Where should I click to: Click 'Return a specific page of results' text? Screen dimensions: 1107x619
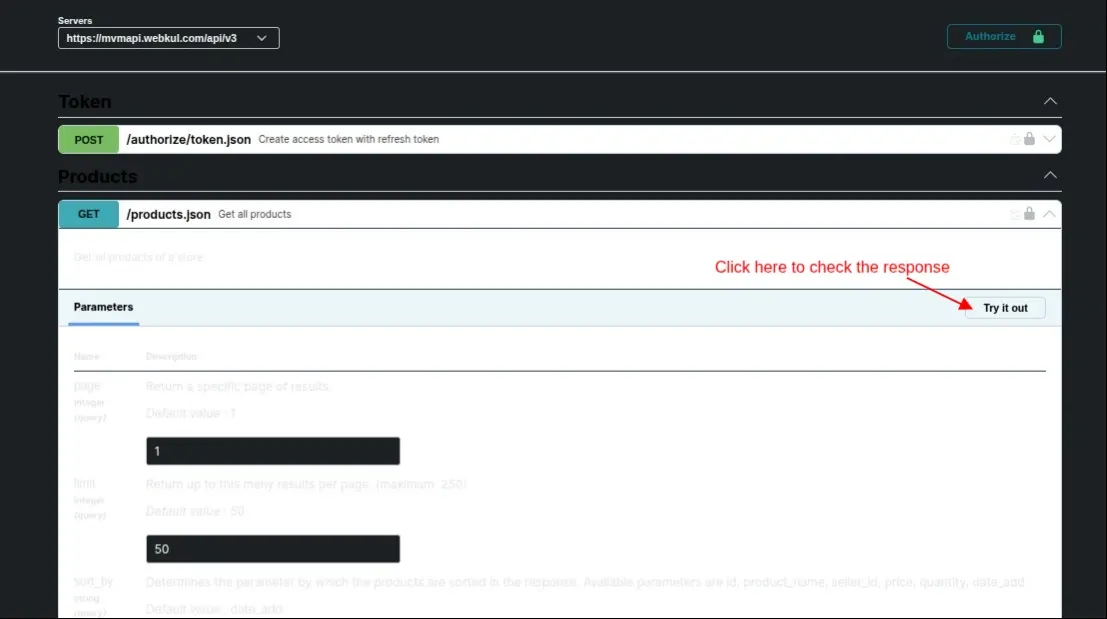click(x=237, y=386)
